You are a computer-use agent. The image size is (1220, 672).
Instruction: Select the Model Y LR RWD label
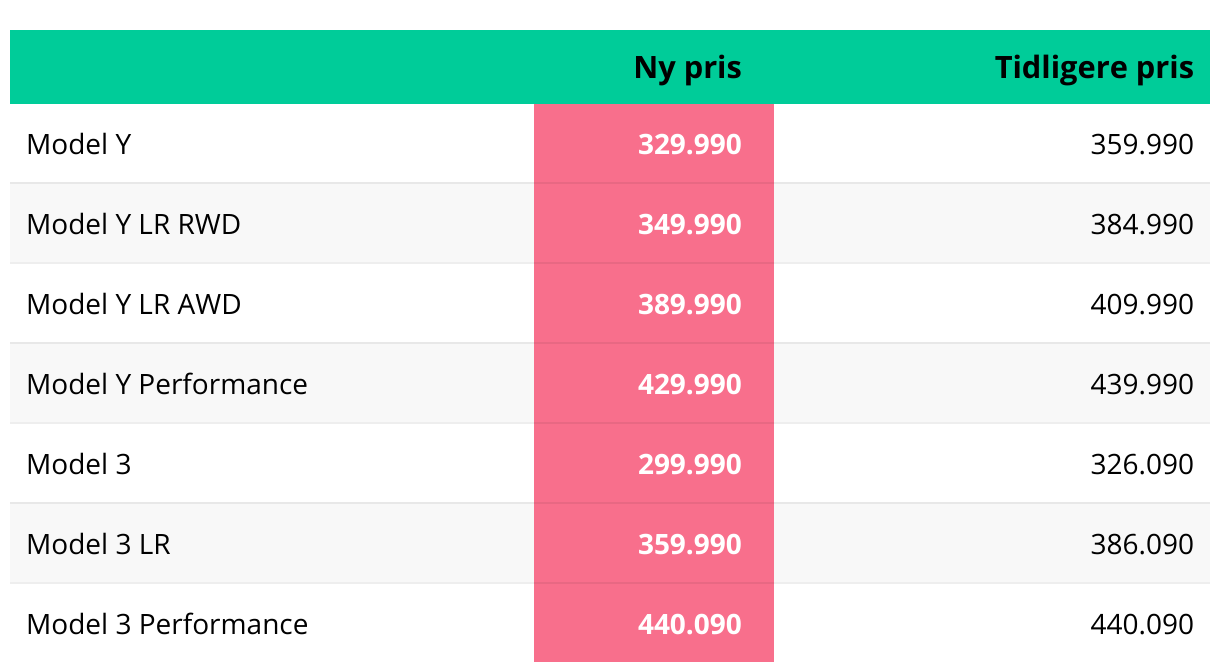point(134,224)
